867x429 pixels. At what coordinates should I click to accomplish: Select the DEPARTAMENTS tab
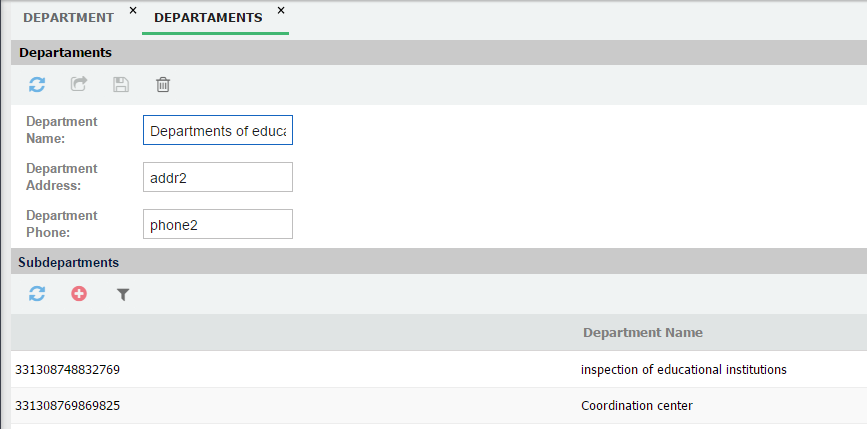pyautogui.click(x=208, y=17)
